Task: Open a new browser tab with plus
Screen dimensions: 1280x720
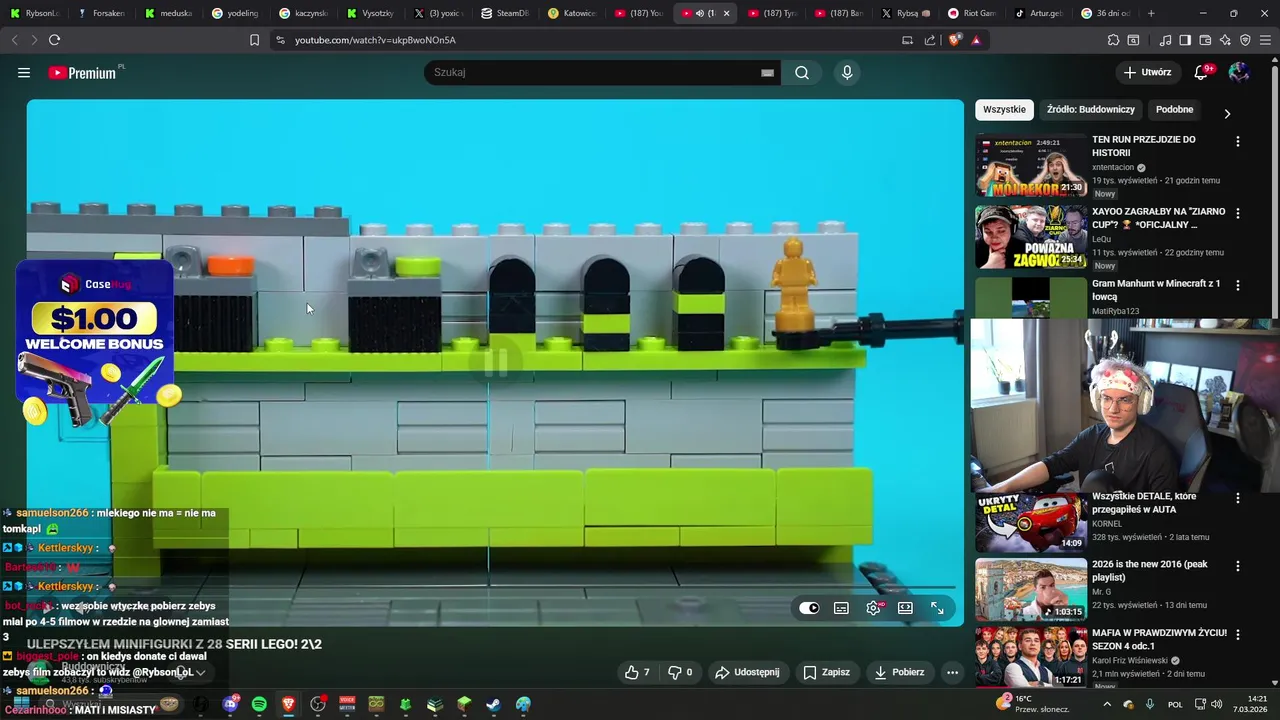Action: point(1151,13)
